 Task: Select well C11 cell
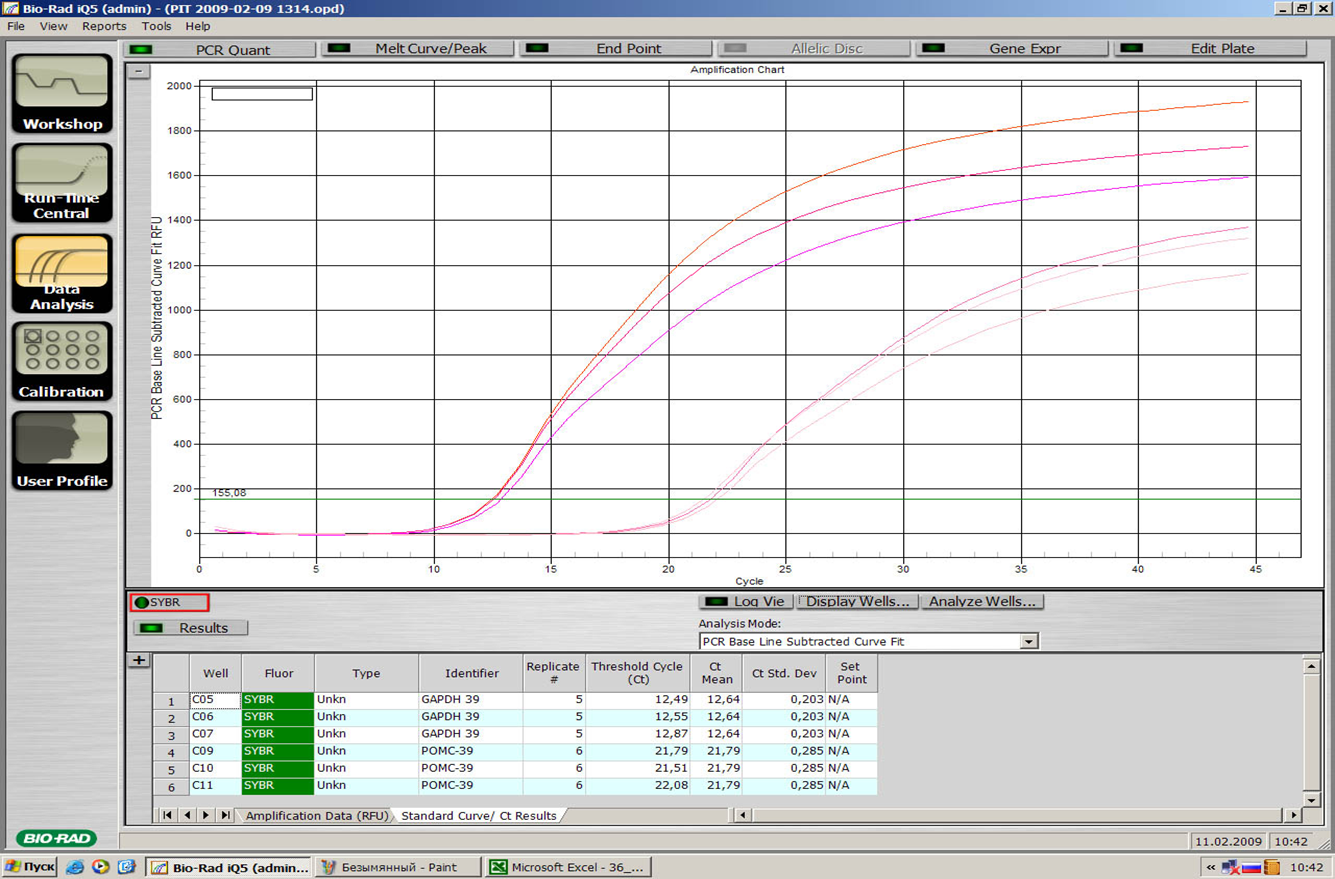pyautogui.click(x=214, y=785)
